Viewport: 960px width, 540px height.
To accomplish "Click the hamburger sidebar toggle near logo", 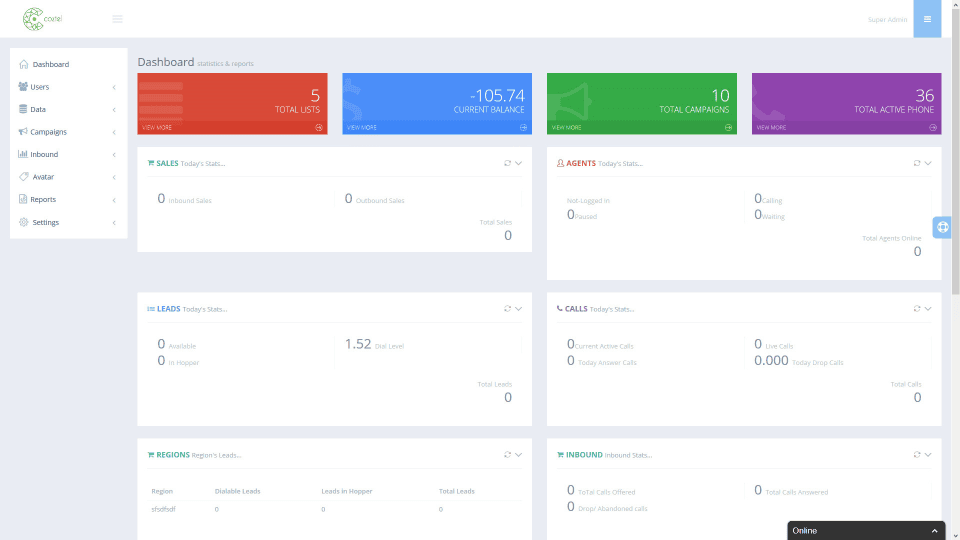I will coord(117,19).
